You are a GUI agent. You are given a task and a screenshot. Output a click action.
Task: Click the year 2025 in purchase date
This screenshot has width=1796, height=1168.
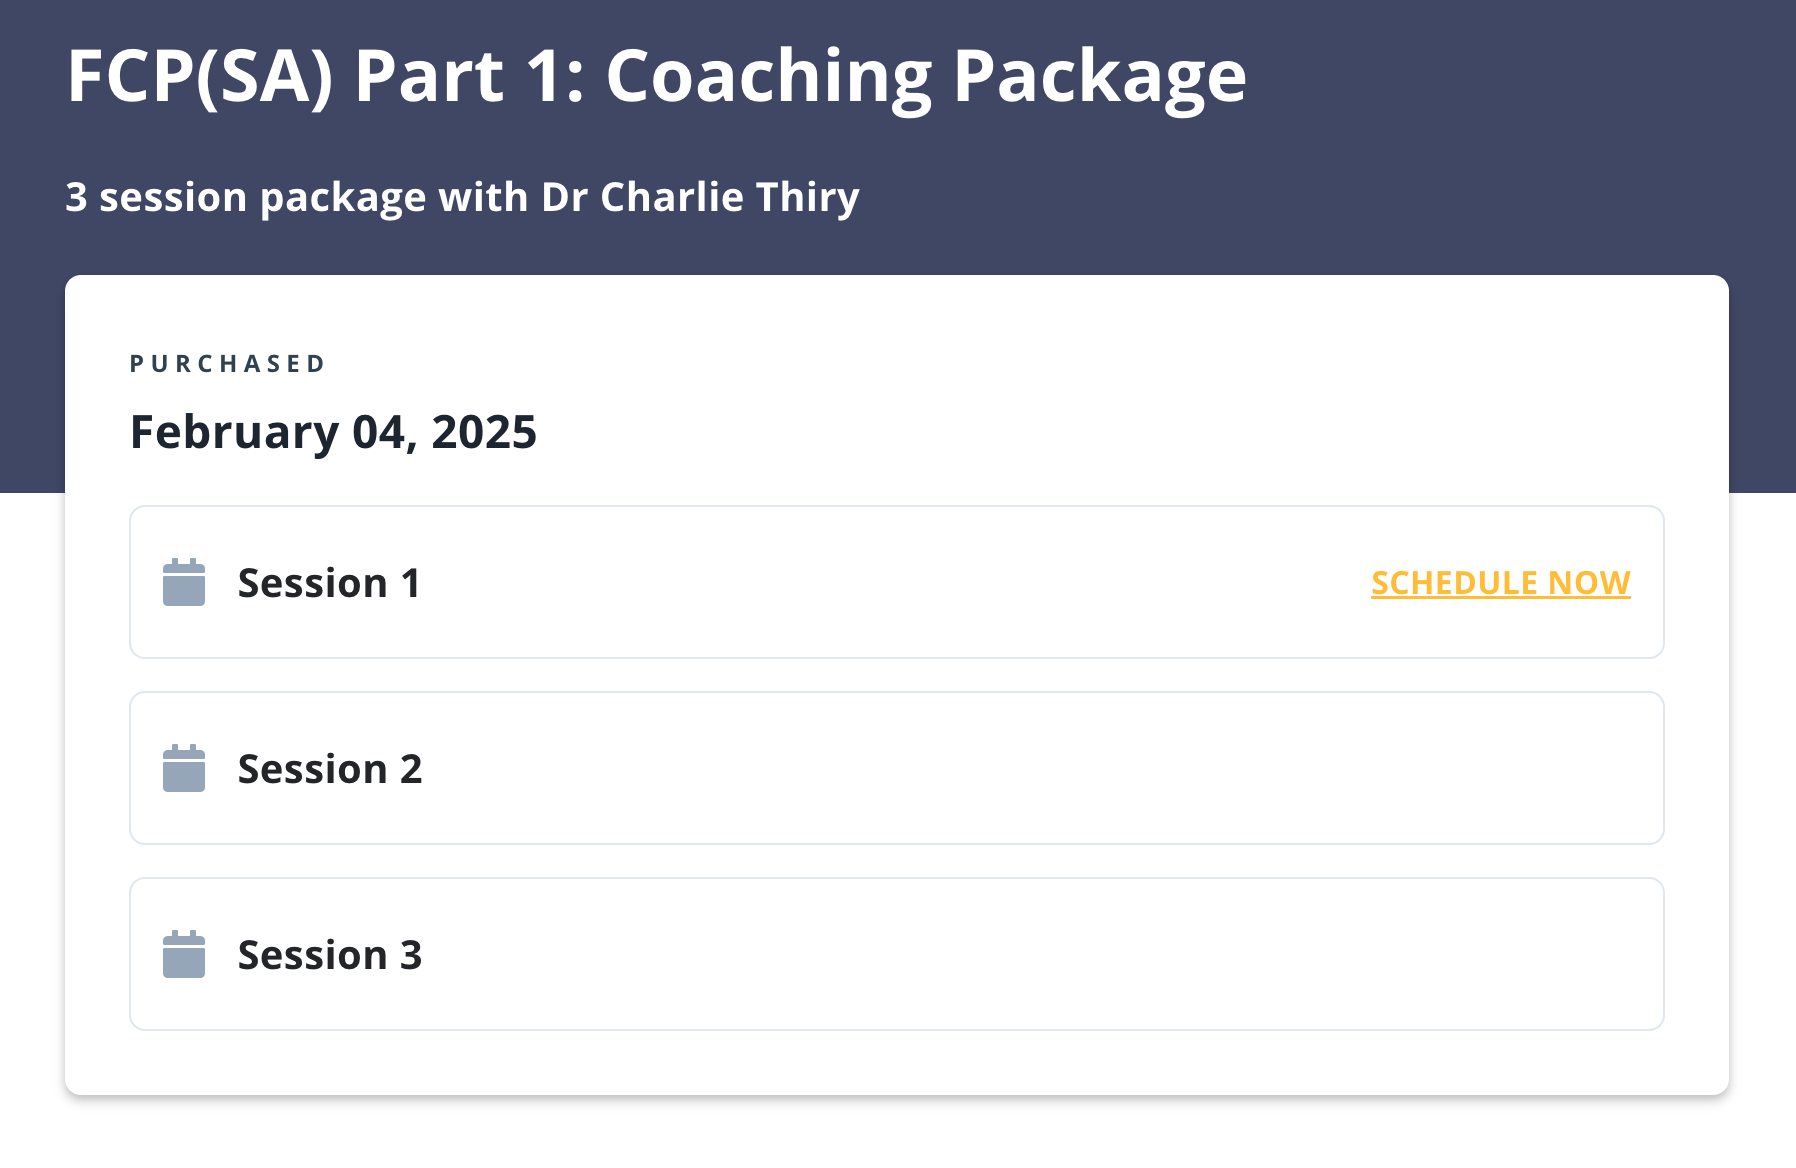coord(484,433)
